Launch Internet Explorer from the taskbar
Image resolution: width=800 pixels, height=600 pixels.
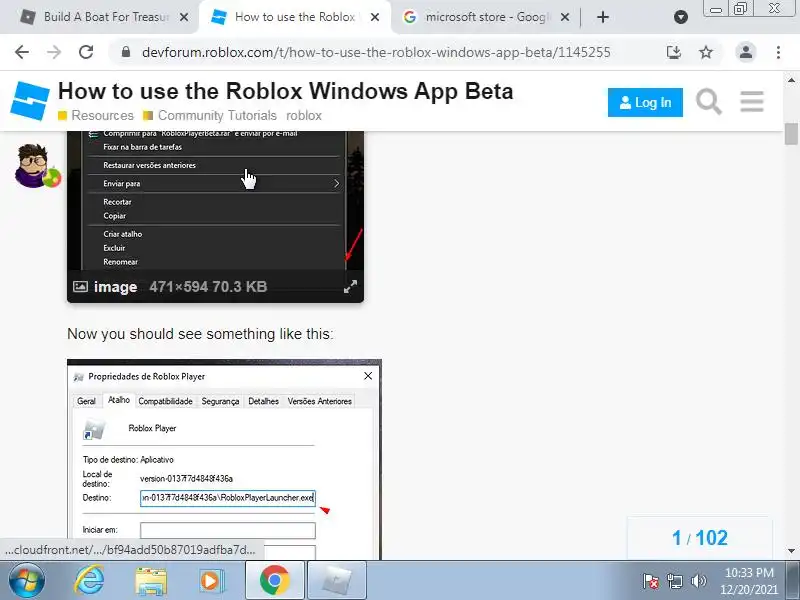[90, 581]
